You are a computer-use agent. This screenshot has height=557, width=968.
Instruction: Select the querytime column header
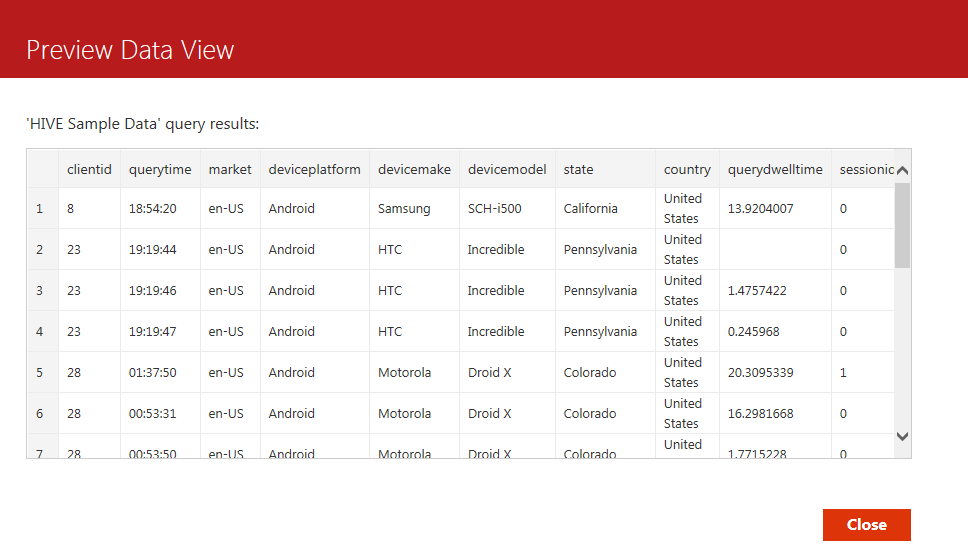point(160,169)
